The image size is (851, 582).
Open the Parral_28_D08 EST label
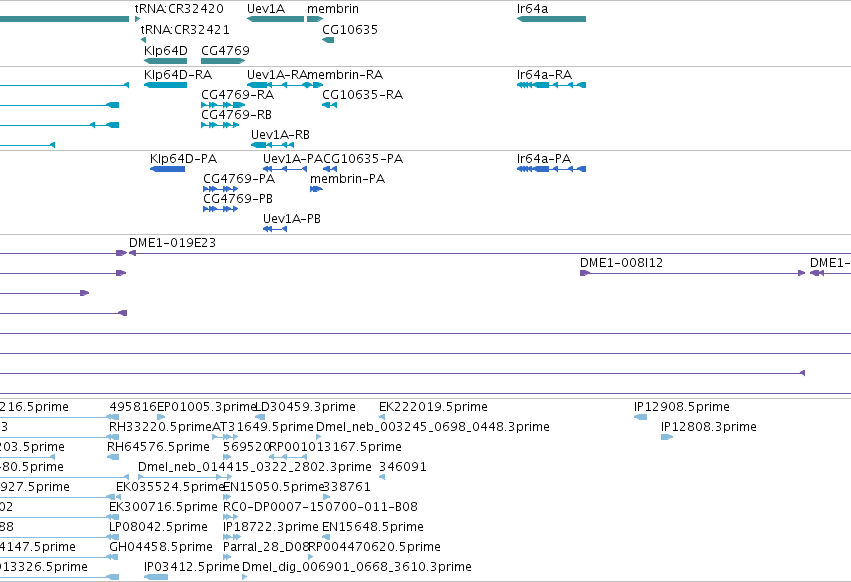tap(266, 547)
